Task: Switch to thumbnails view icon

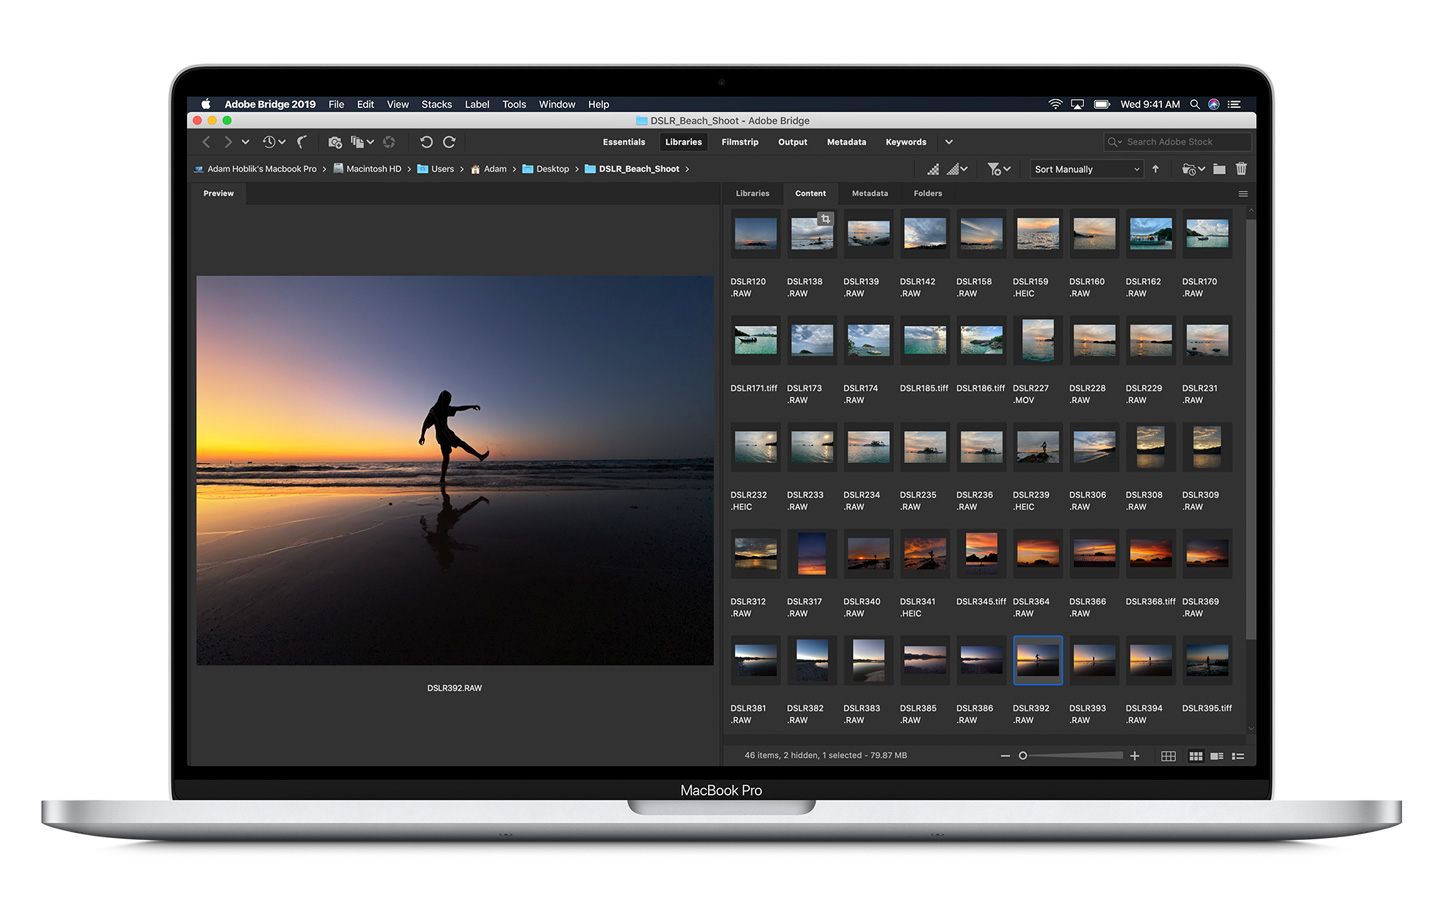Action: click(1195, 756)
